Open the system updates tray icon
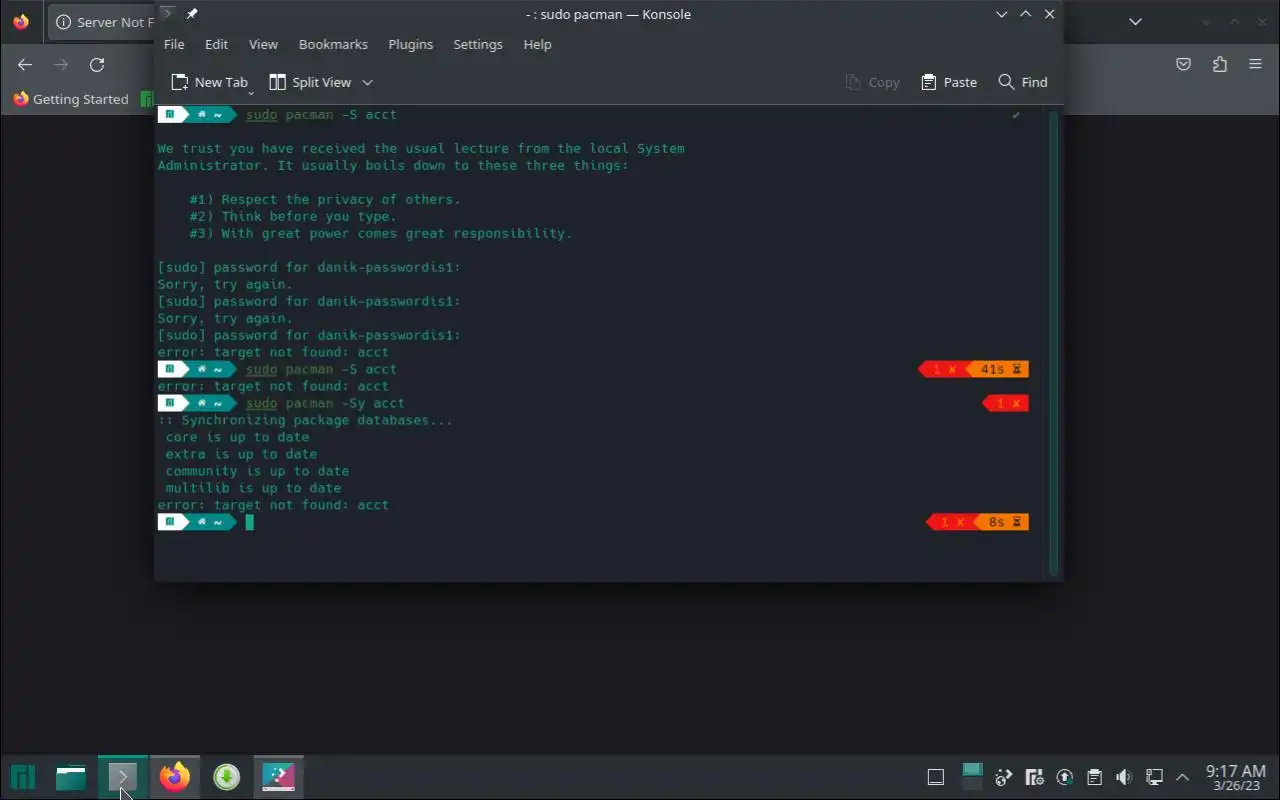The height and width of the screenshot is (800, 1280). point(1065,777)
